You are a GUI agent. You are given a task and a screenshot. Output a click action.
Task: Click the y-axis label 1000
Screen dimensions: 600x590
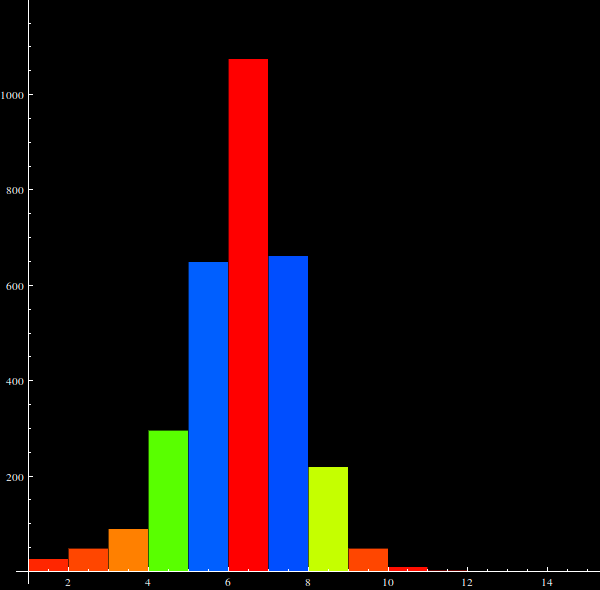(14, 95)
